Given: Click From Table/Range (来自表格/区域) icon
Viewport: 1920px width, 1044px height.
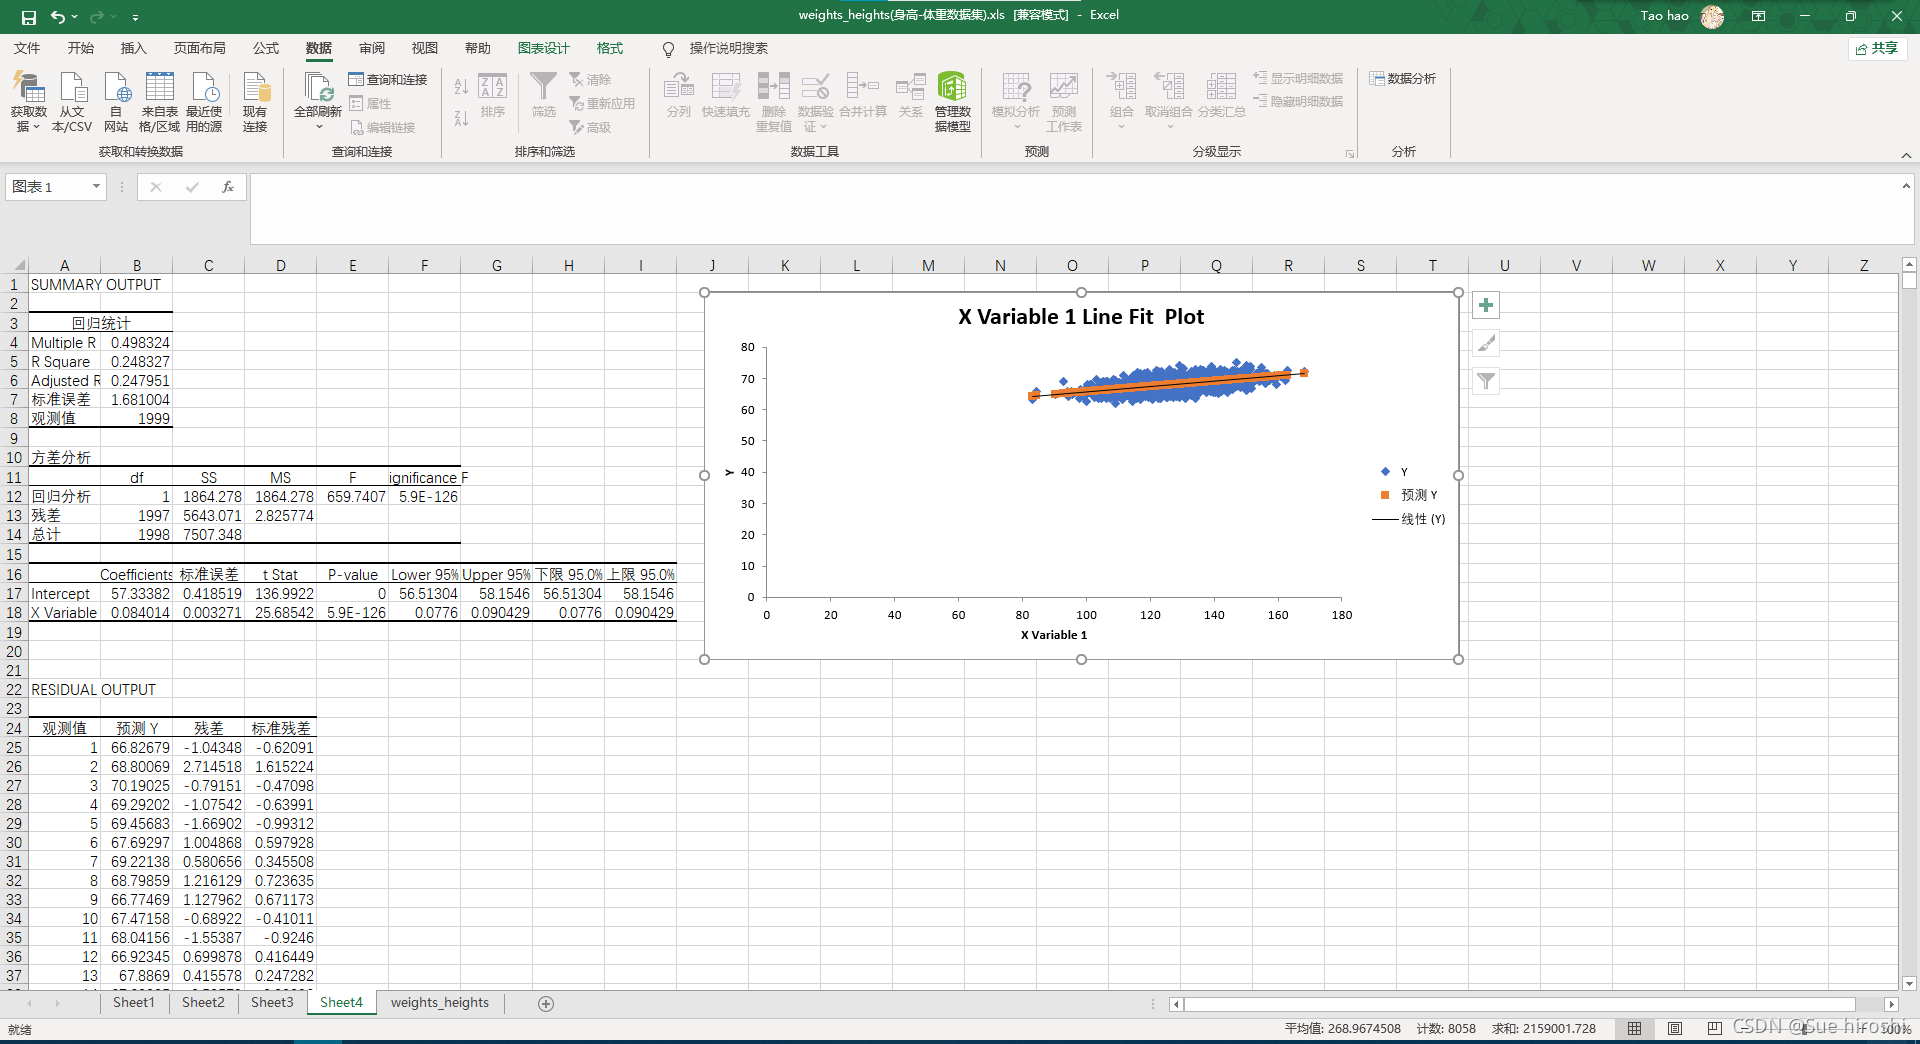Looking at the screenshot, I should [x=159, y=102].
